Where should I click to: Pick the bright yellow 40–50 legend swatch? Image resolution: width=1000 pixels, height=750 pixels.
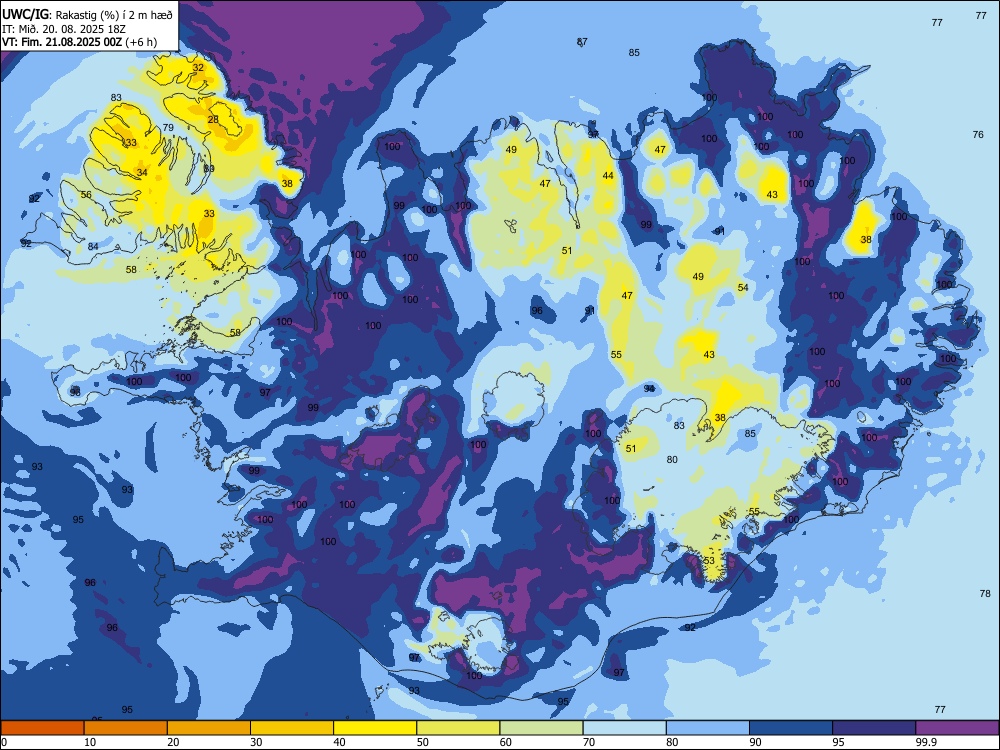pos(375,728)
